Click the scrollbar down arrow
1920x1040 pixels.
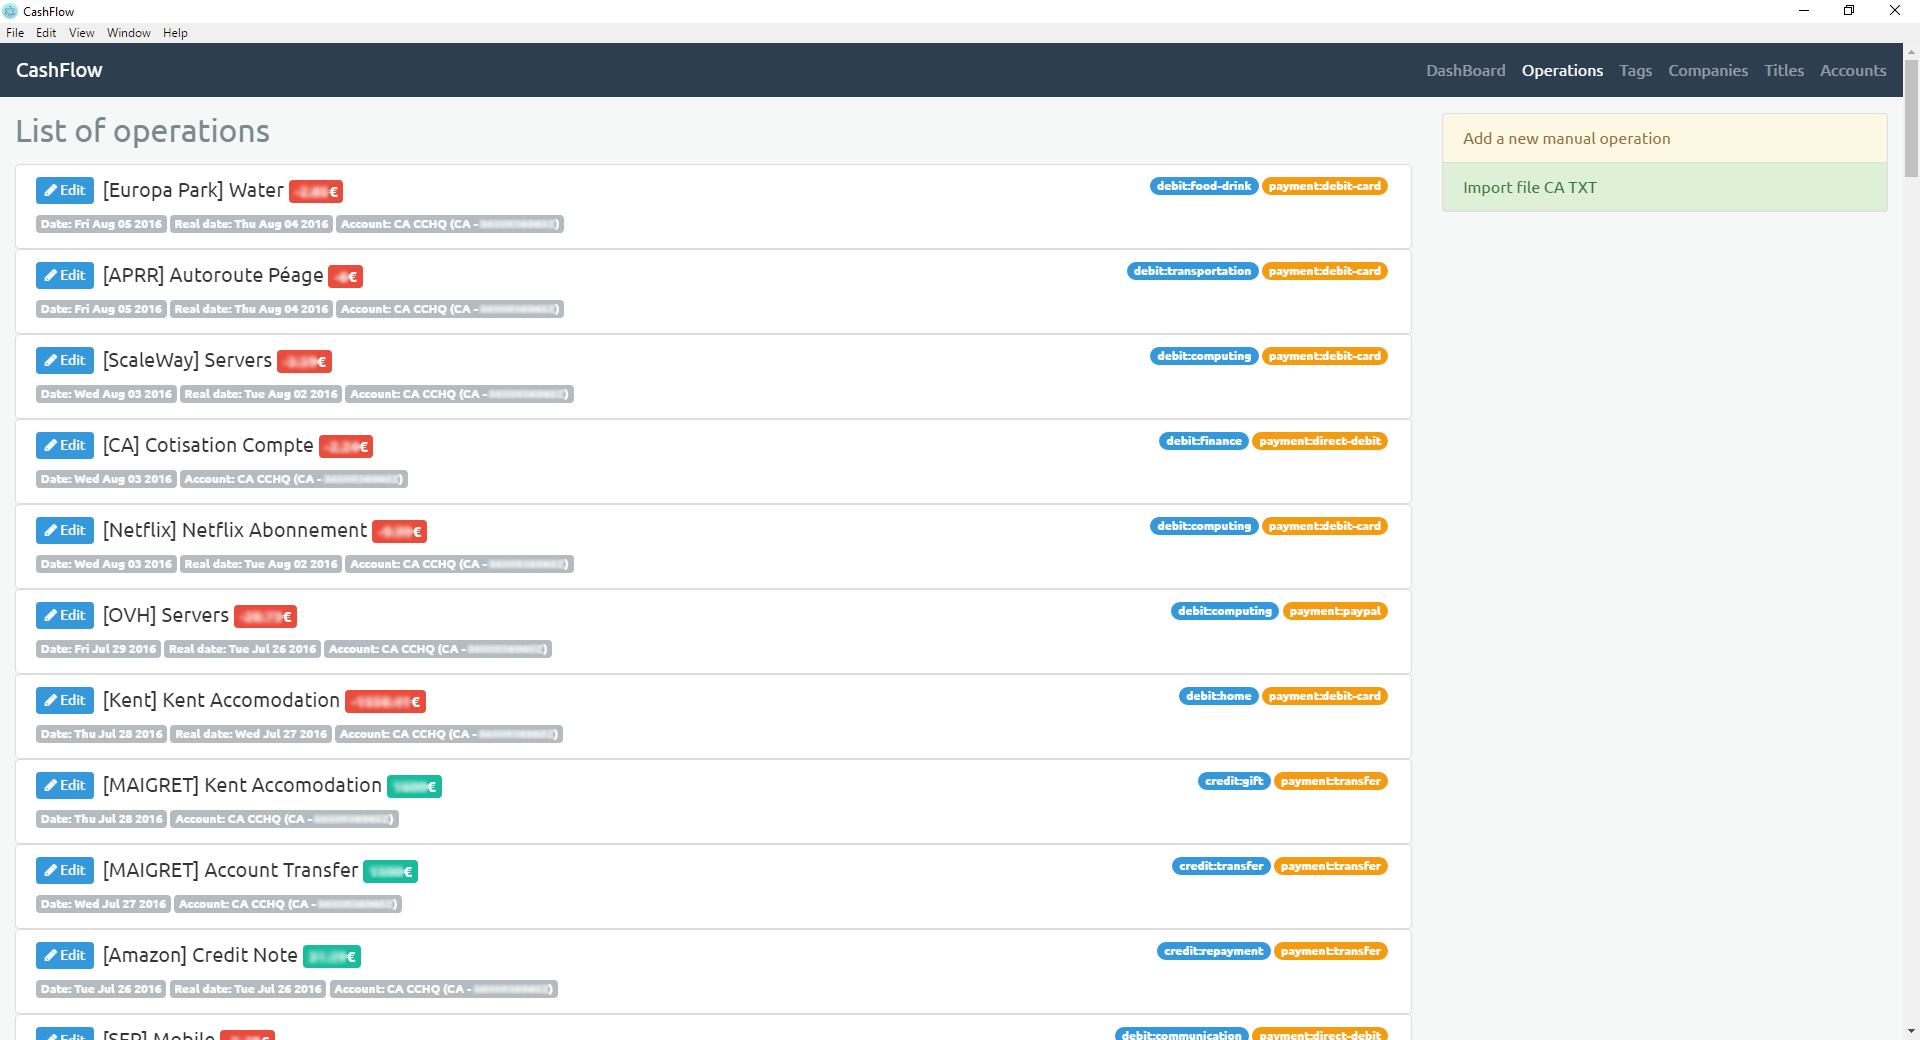(x=1911, y=1031)
